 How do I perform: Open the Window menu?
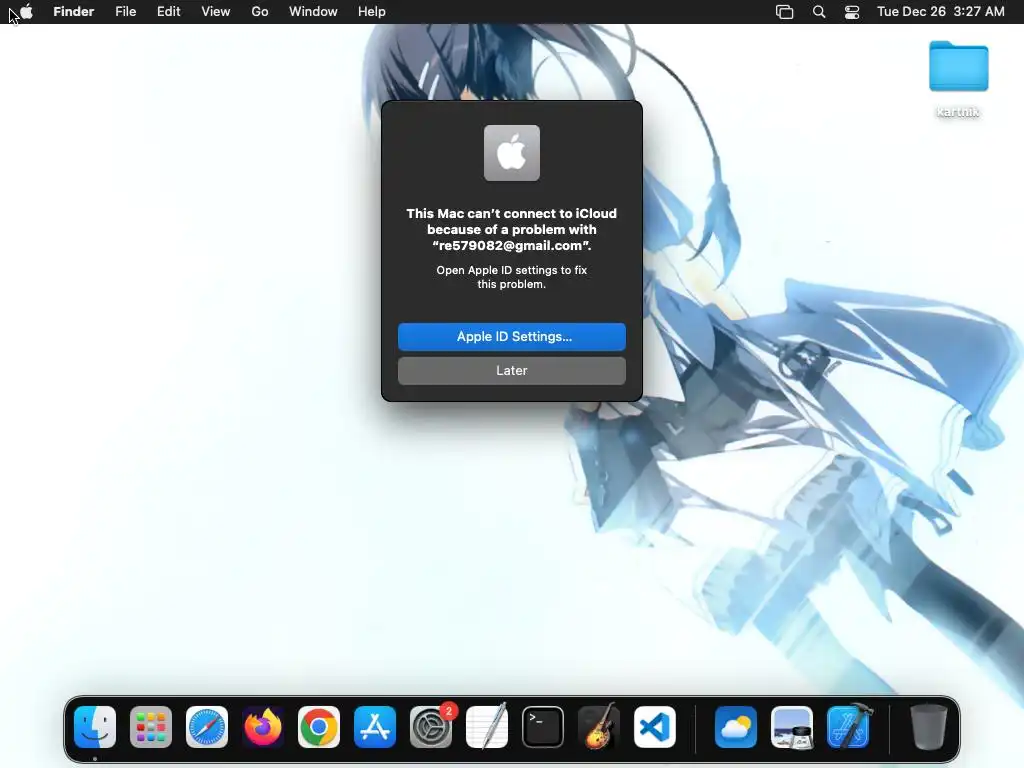[x=313, y=12]
